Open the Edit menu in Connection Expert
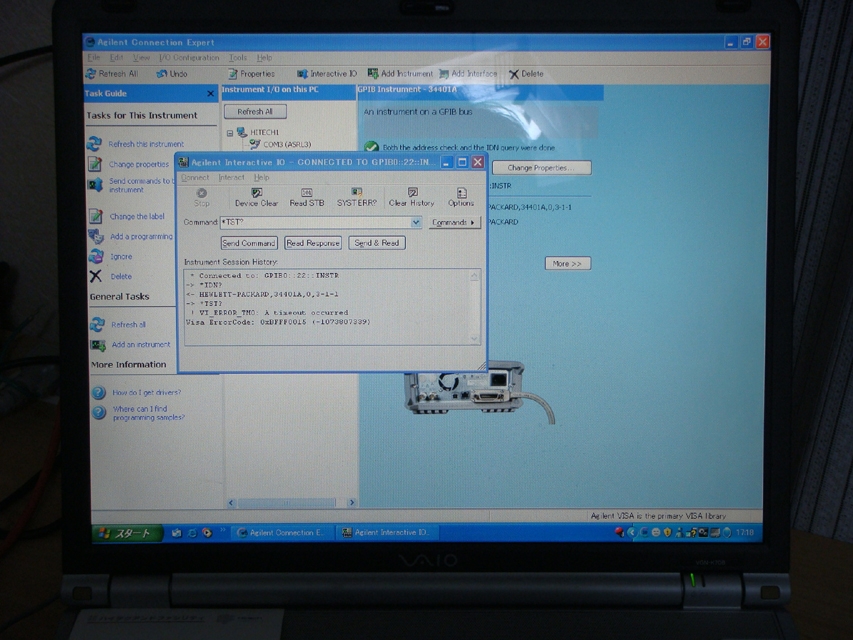 tap(116, 57)
